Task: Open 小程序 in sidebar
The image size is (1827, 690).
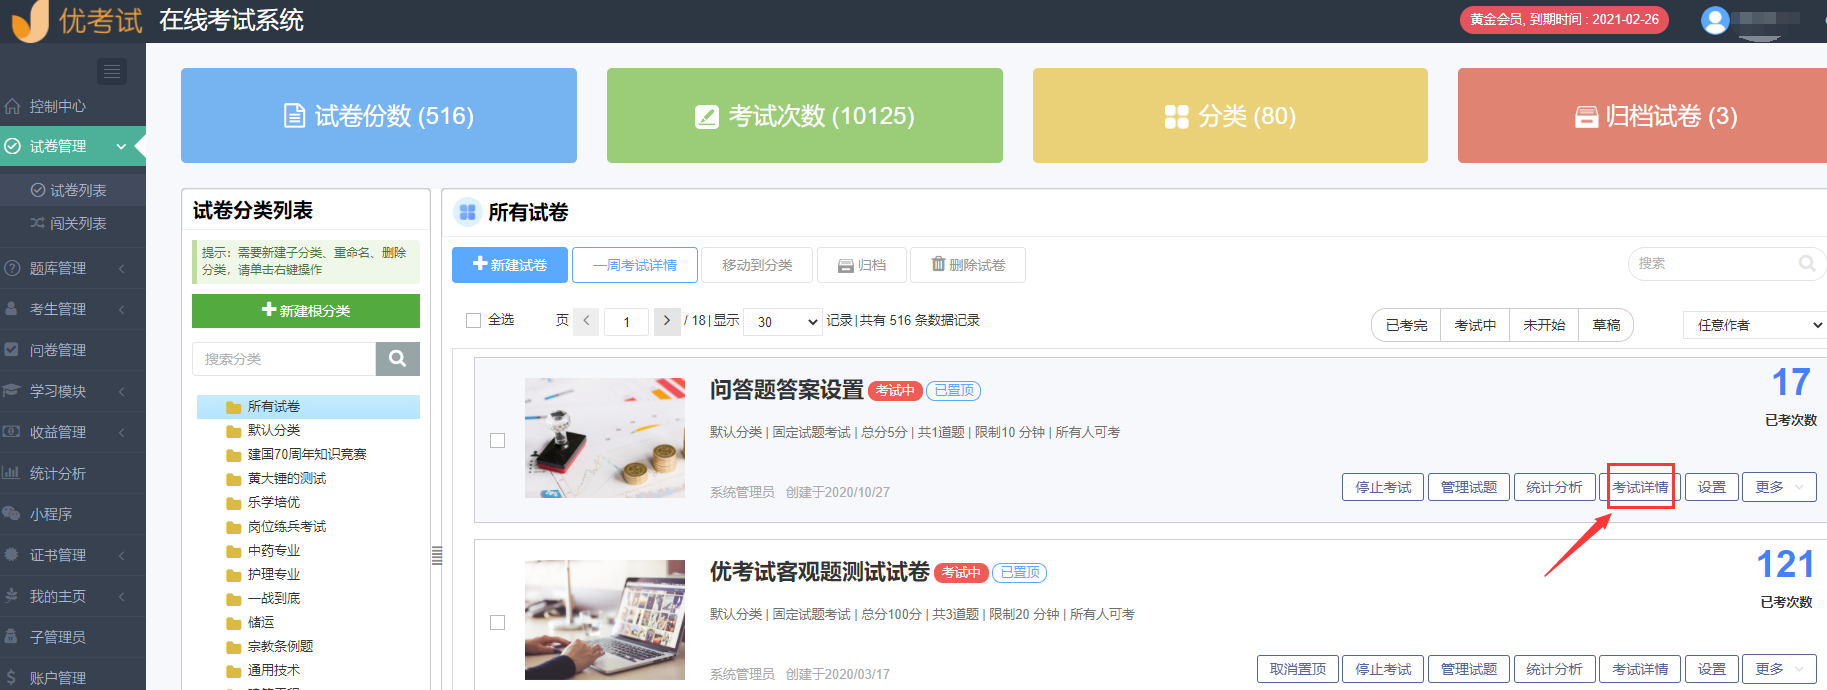Action: [x=73, y=514]
